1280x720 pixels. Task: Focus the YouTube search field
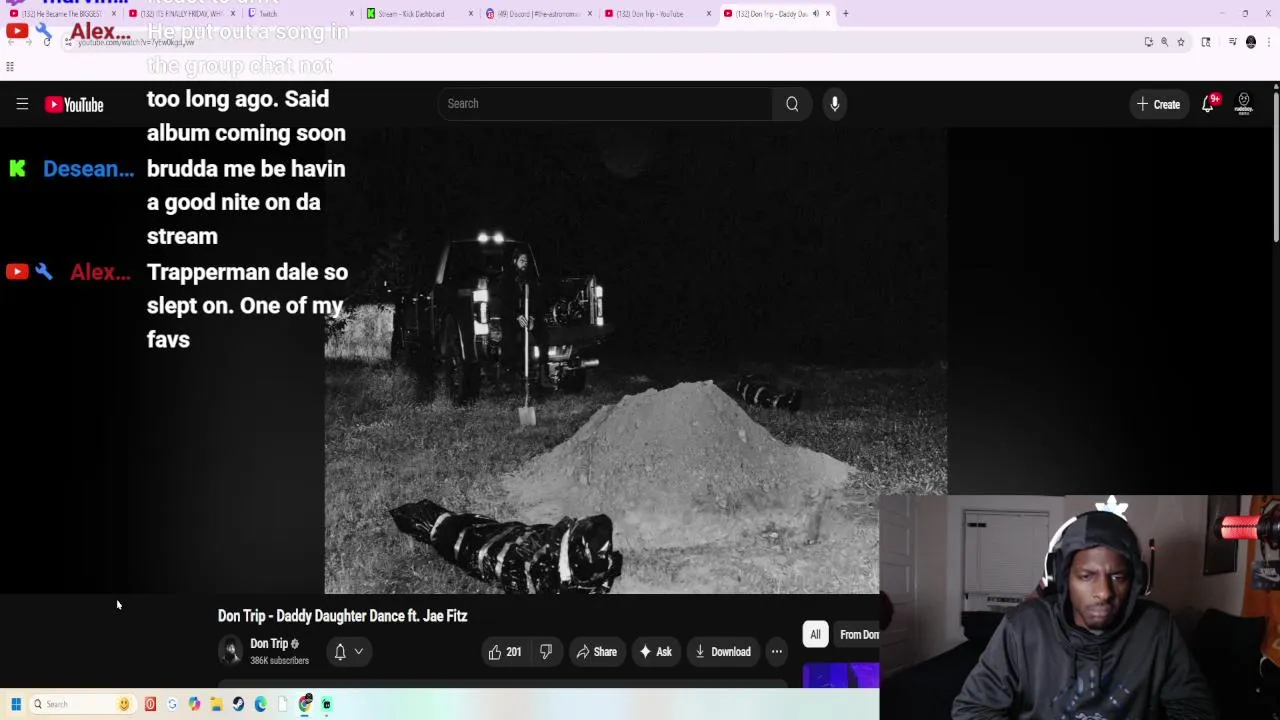[605, 104]
